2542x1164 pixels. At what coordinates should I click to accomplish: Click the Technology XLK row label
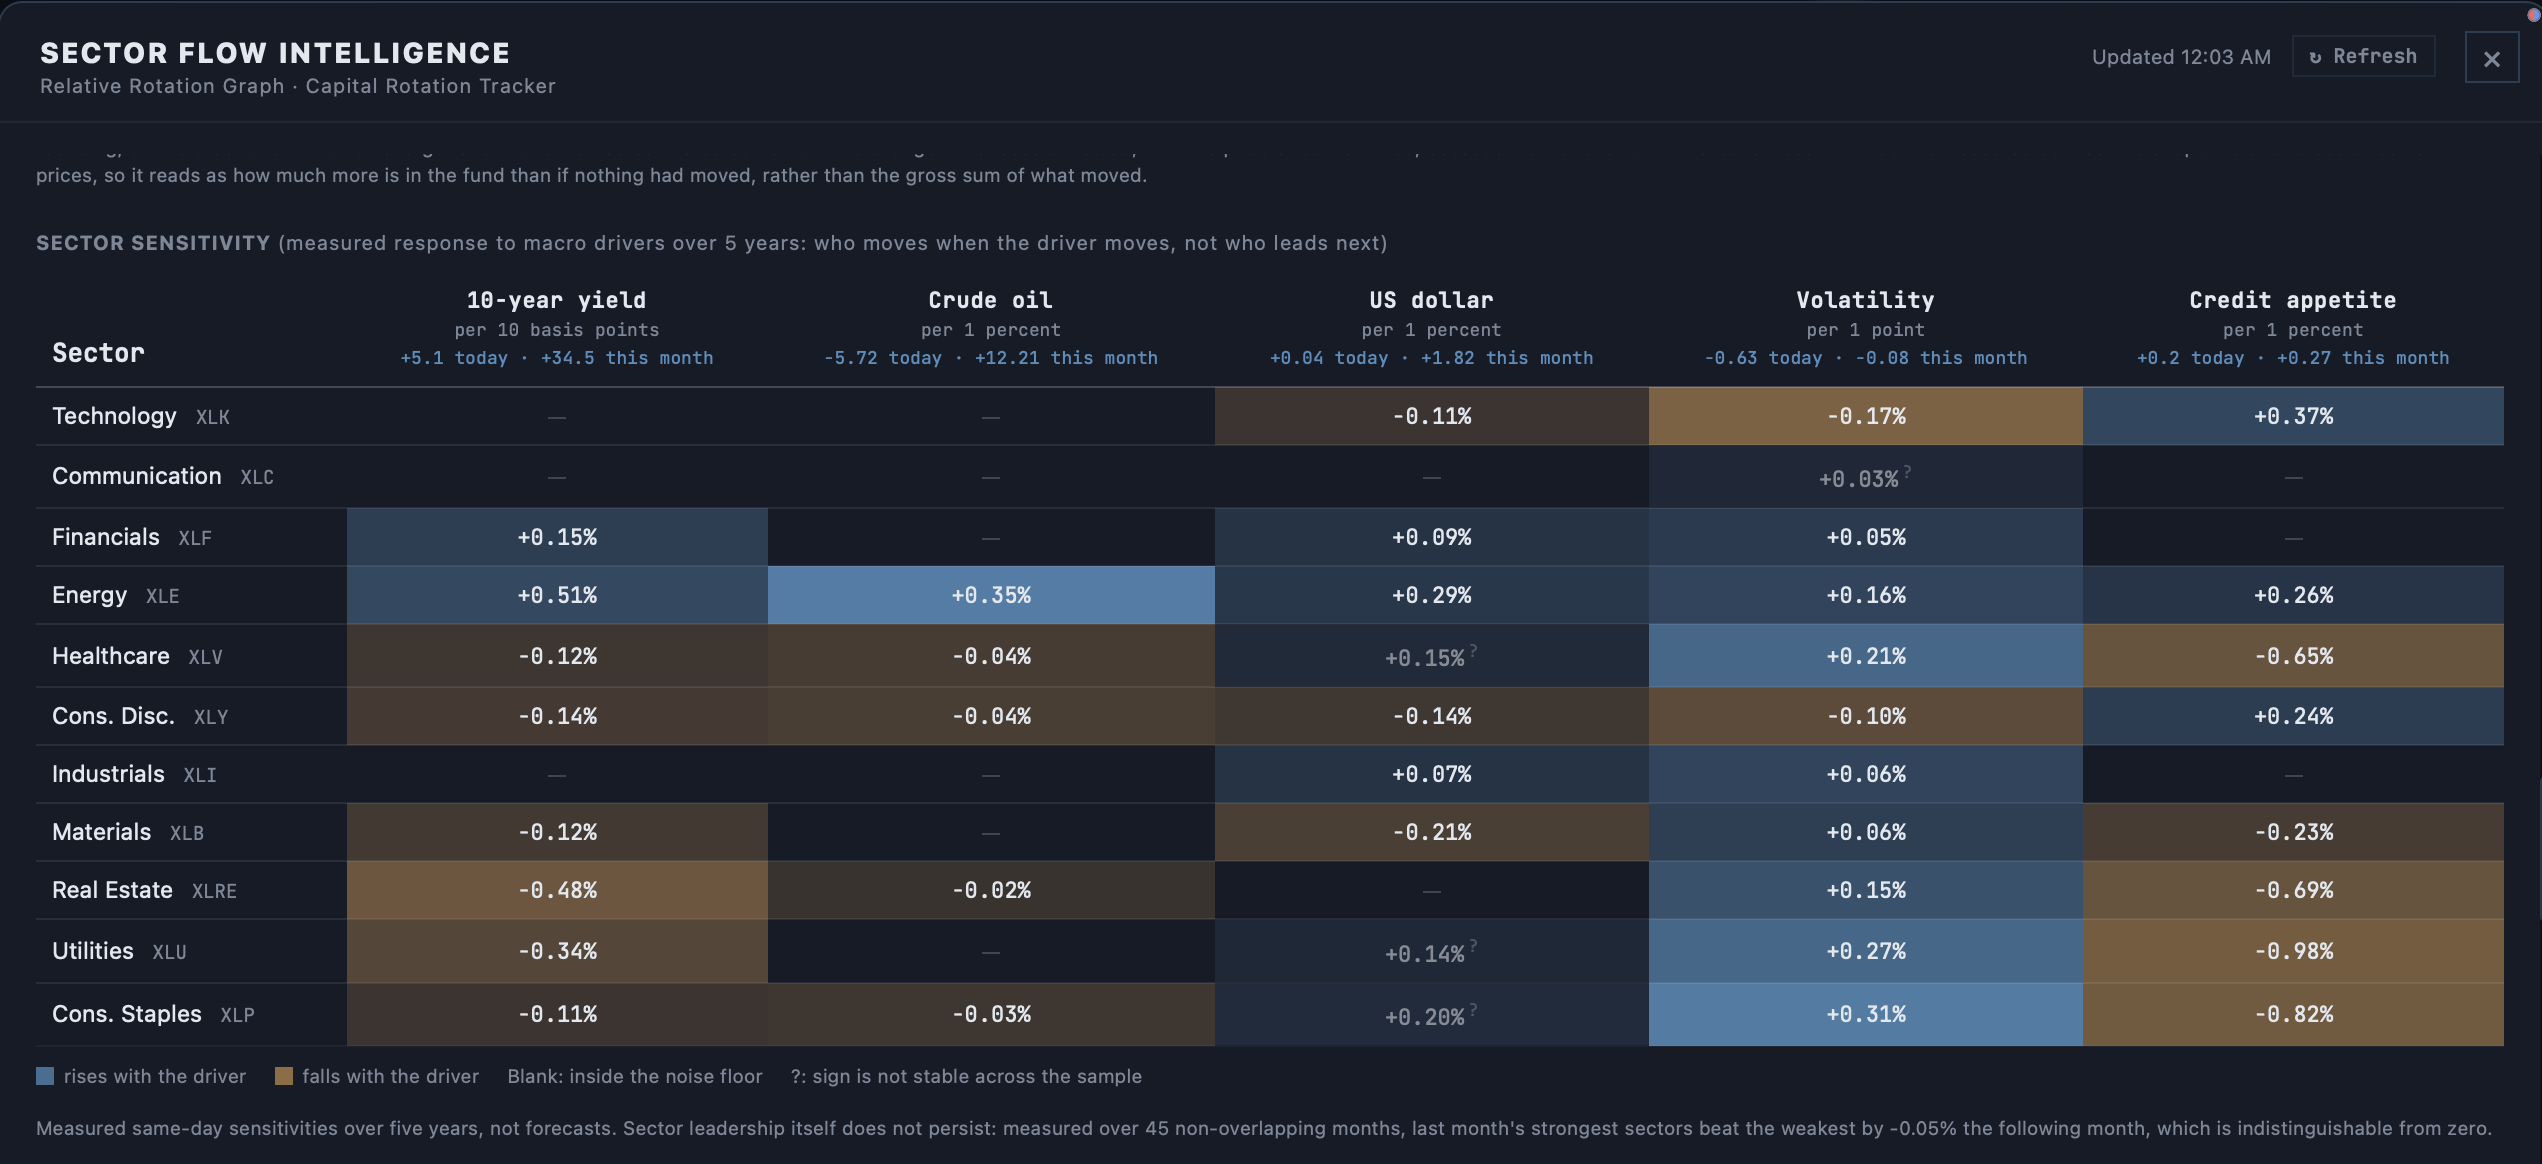click(141, 416)
